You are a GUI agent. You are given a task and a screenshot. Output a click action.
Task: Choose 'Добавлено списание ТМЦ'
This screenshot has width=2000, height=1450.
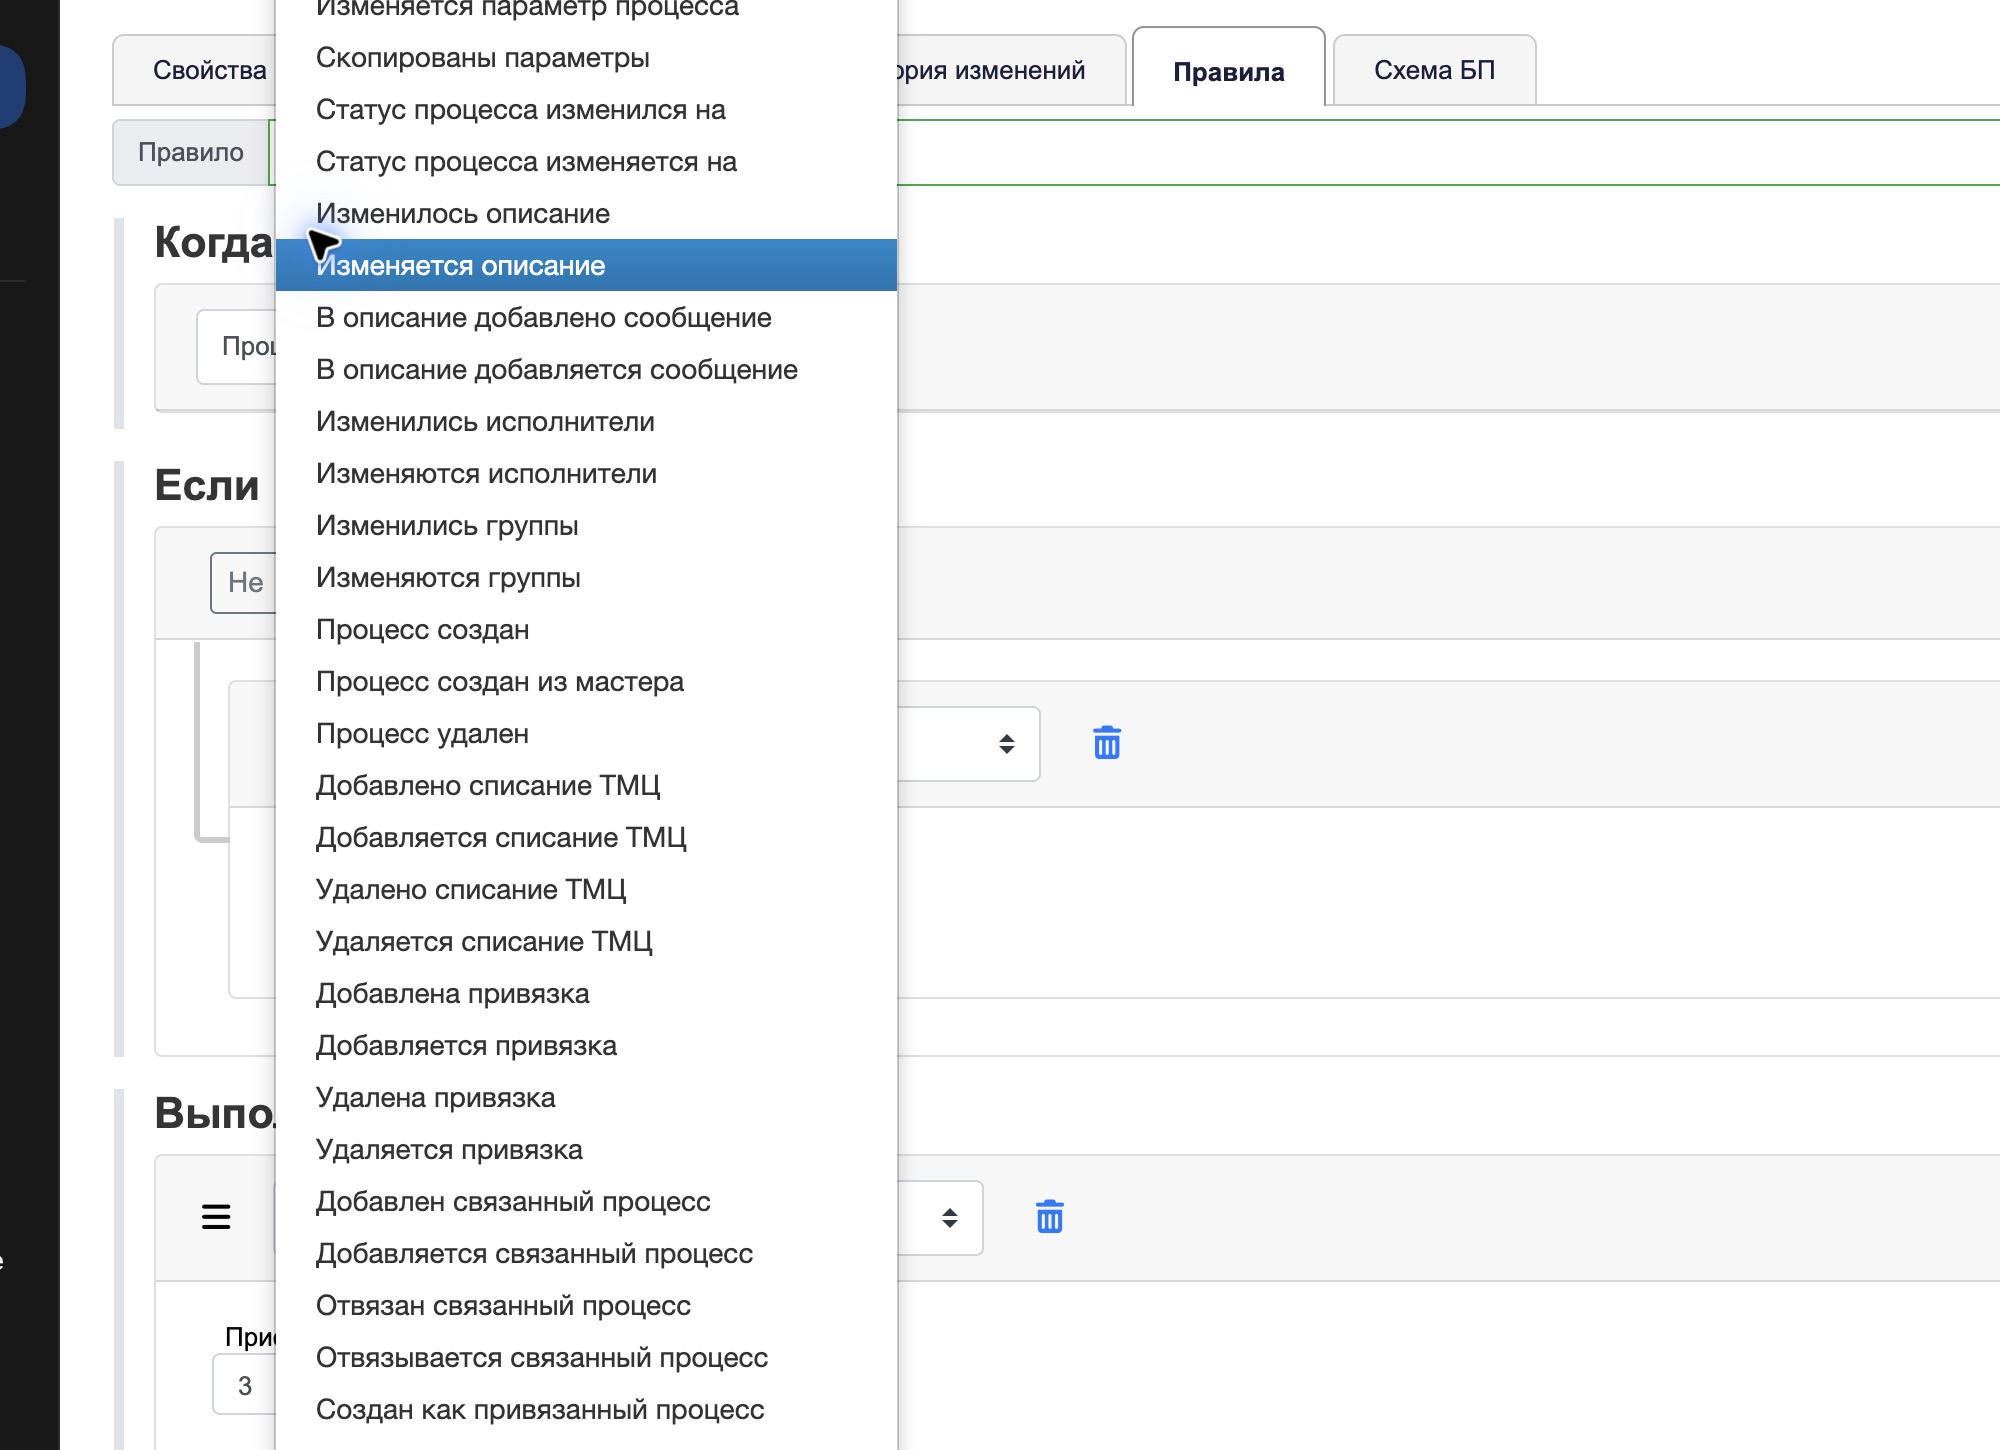coord(586,785)
